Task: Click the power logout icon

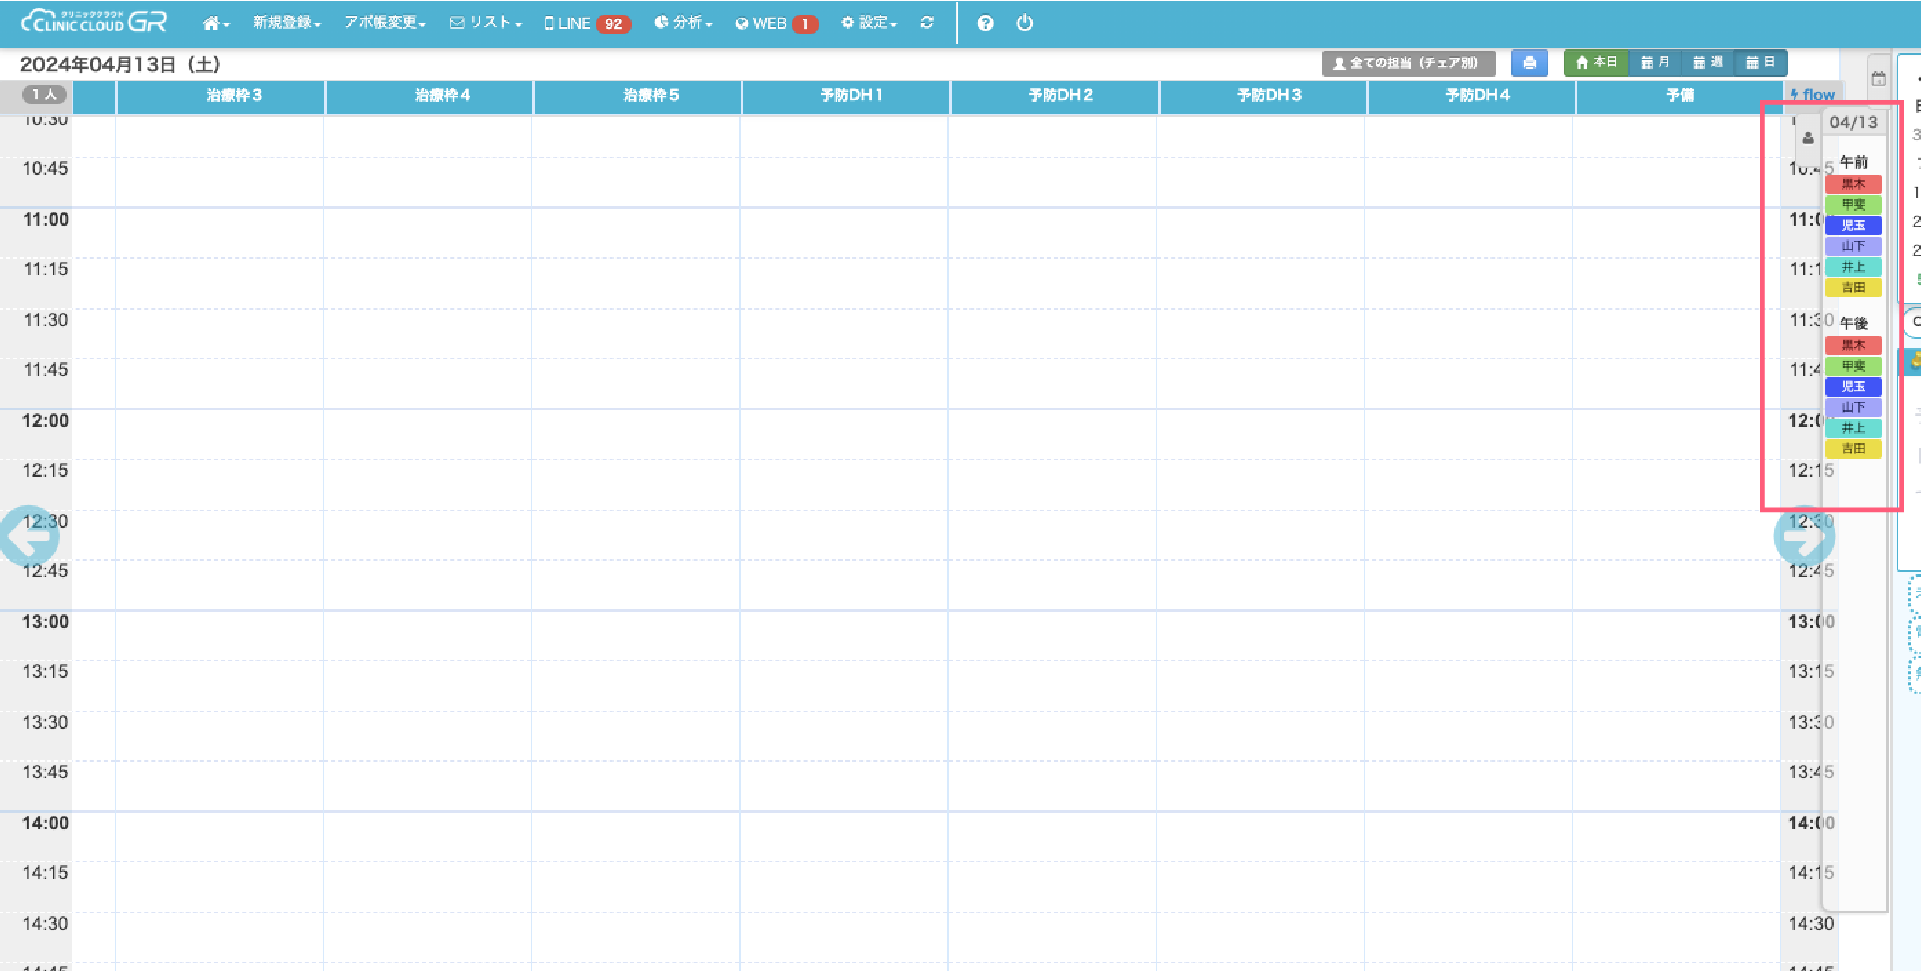Action: point(1025,23)
